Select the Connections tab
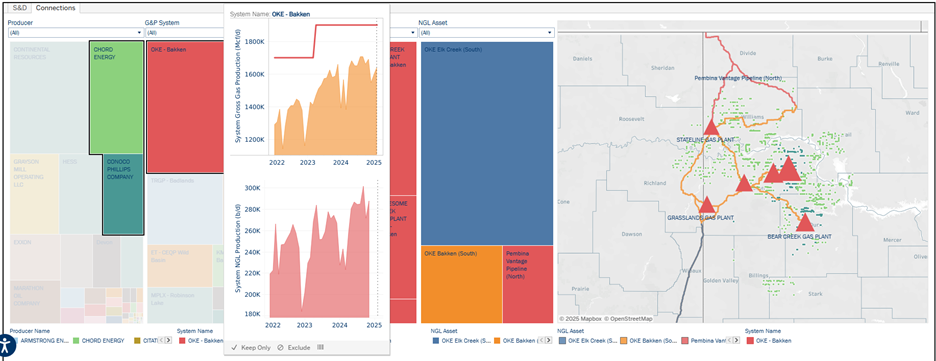Image resolution: width=936 pixels, height=361 pixels. (56, 8)
